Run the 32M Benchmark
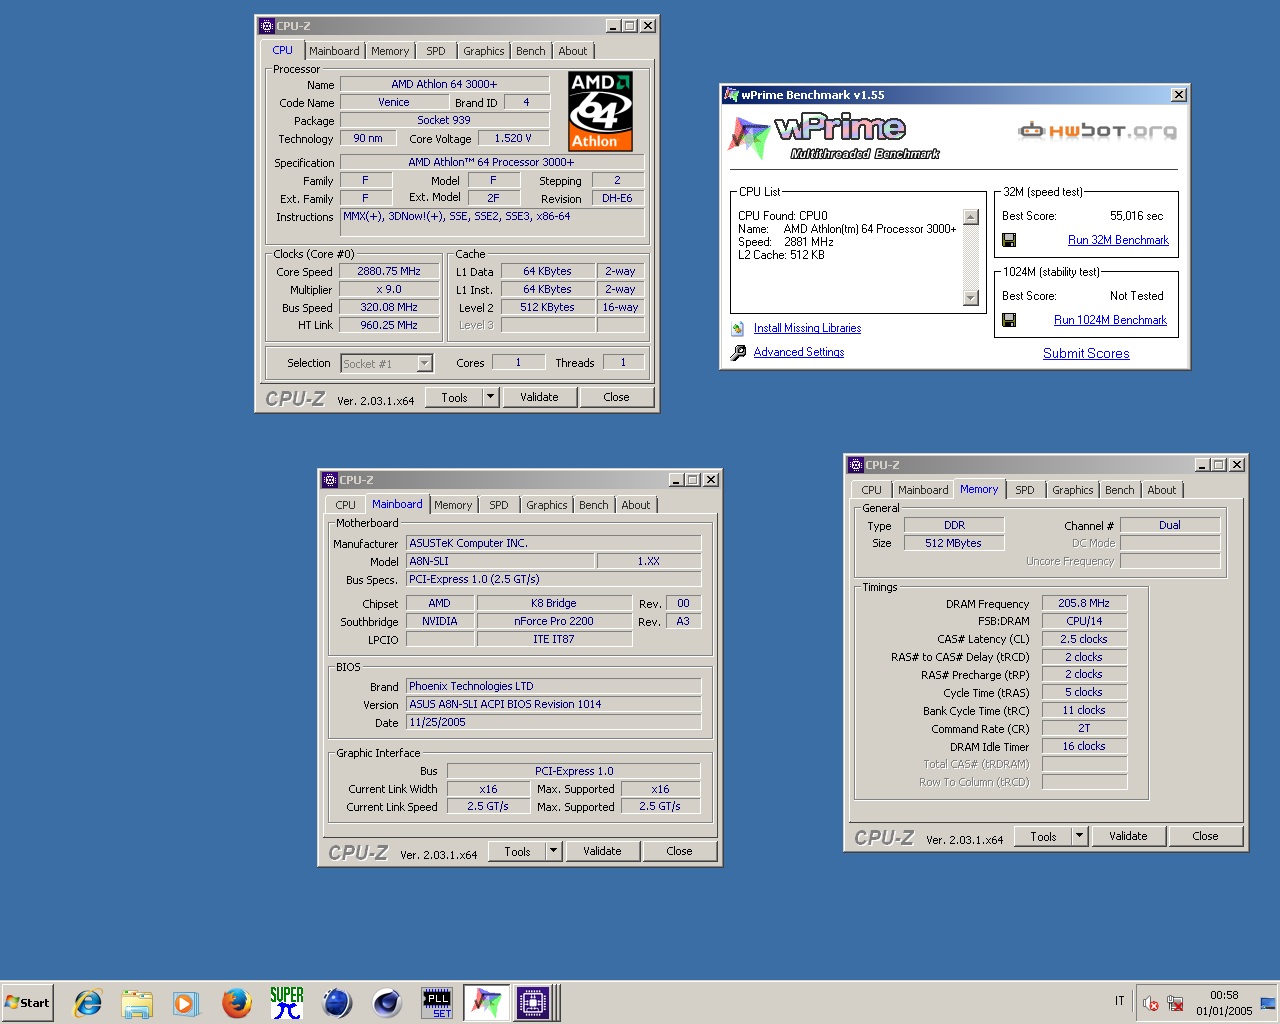The height and width of the screenshot is (1024, 1280). click(1118, 240)
